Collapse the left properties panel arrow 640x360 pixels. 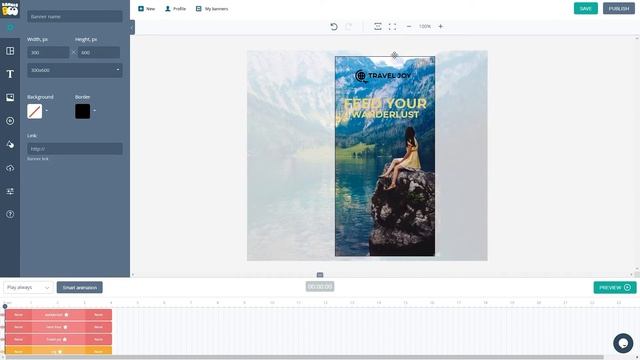(132, 28)
